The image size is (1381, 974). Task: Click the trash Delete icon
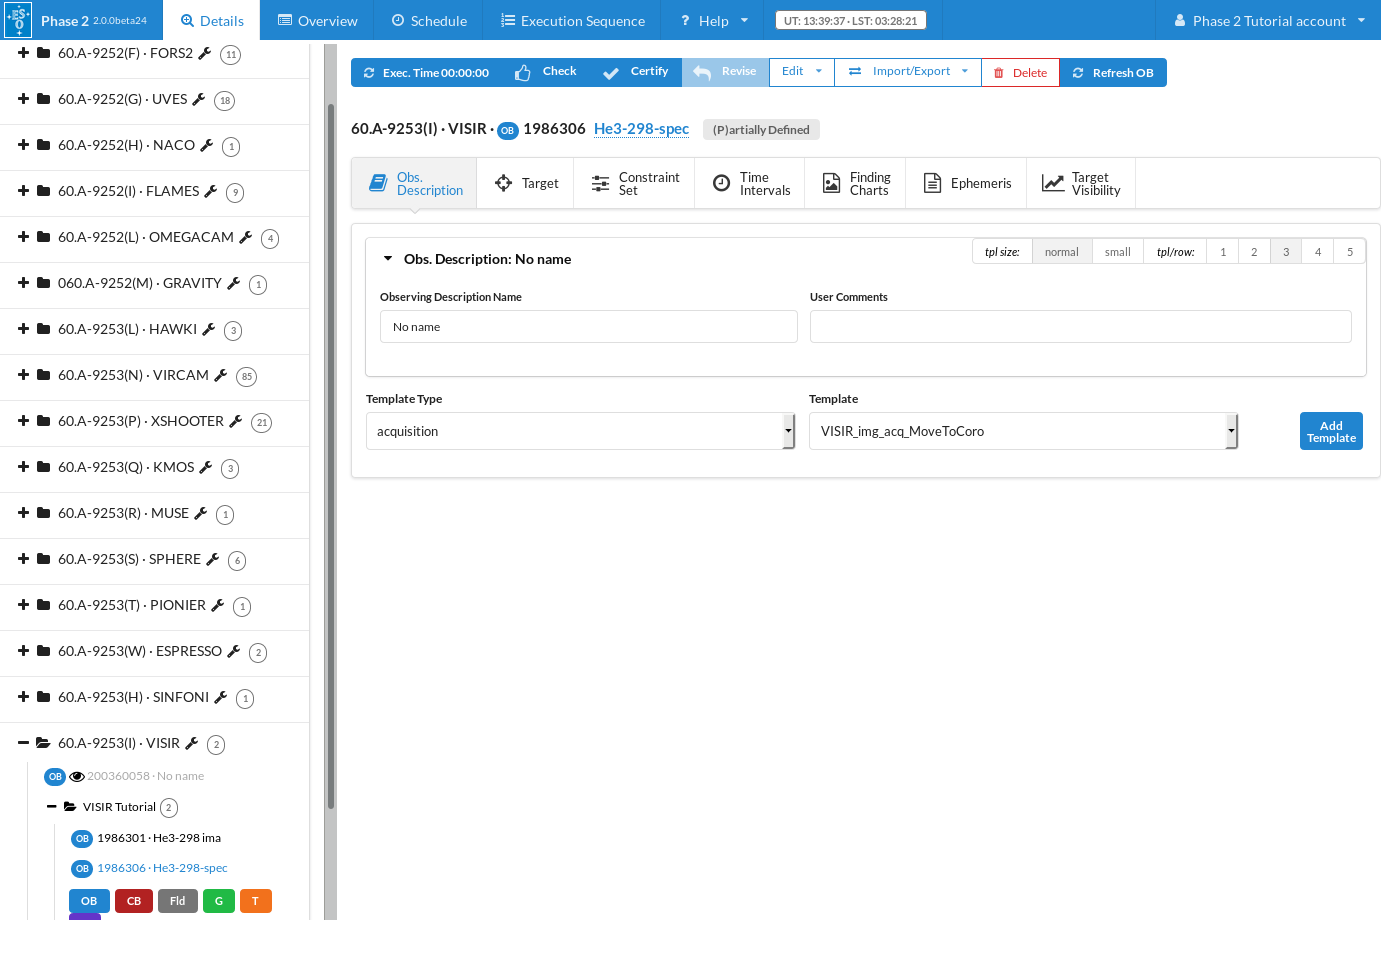998,73
